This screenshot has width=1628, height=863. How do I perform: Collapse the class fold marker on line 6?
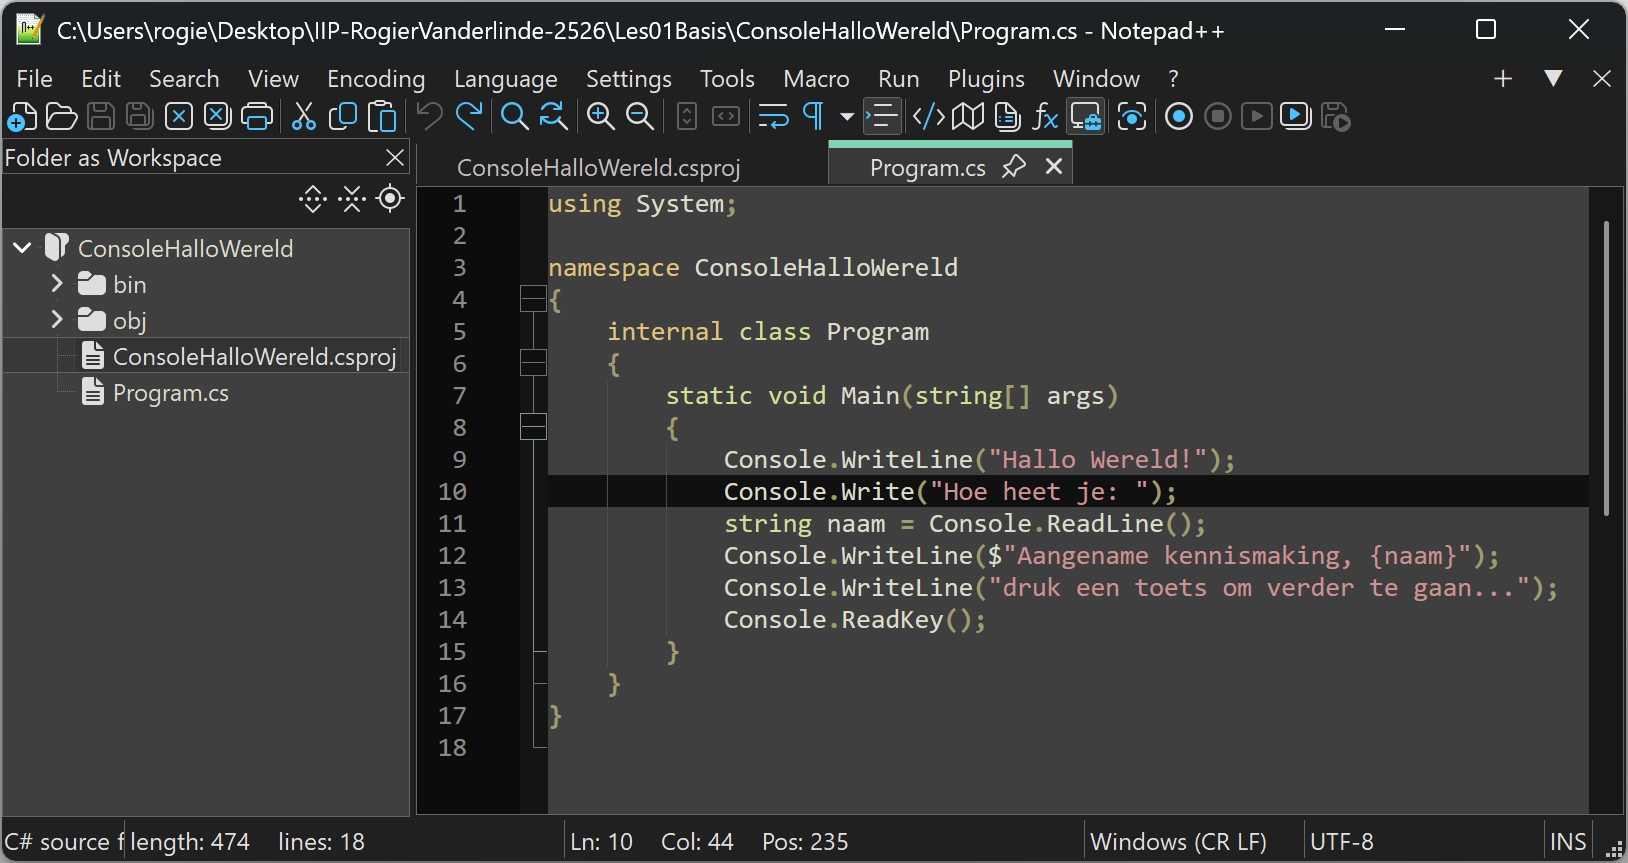pos(533,363)
